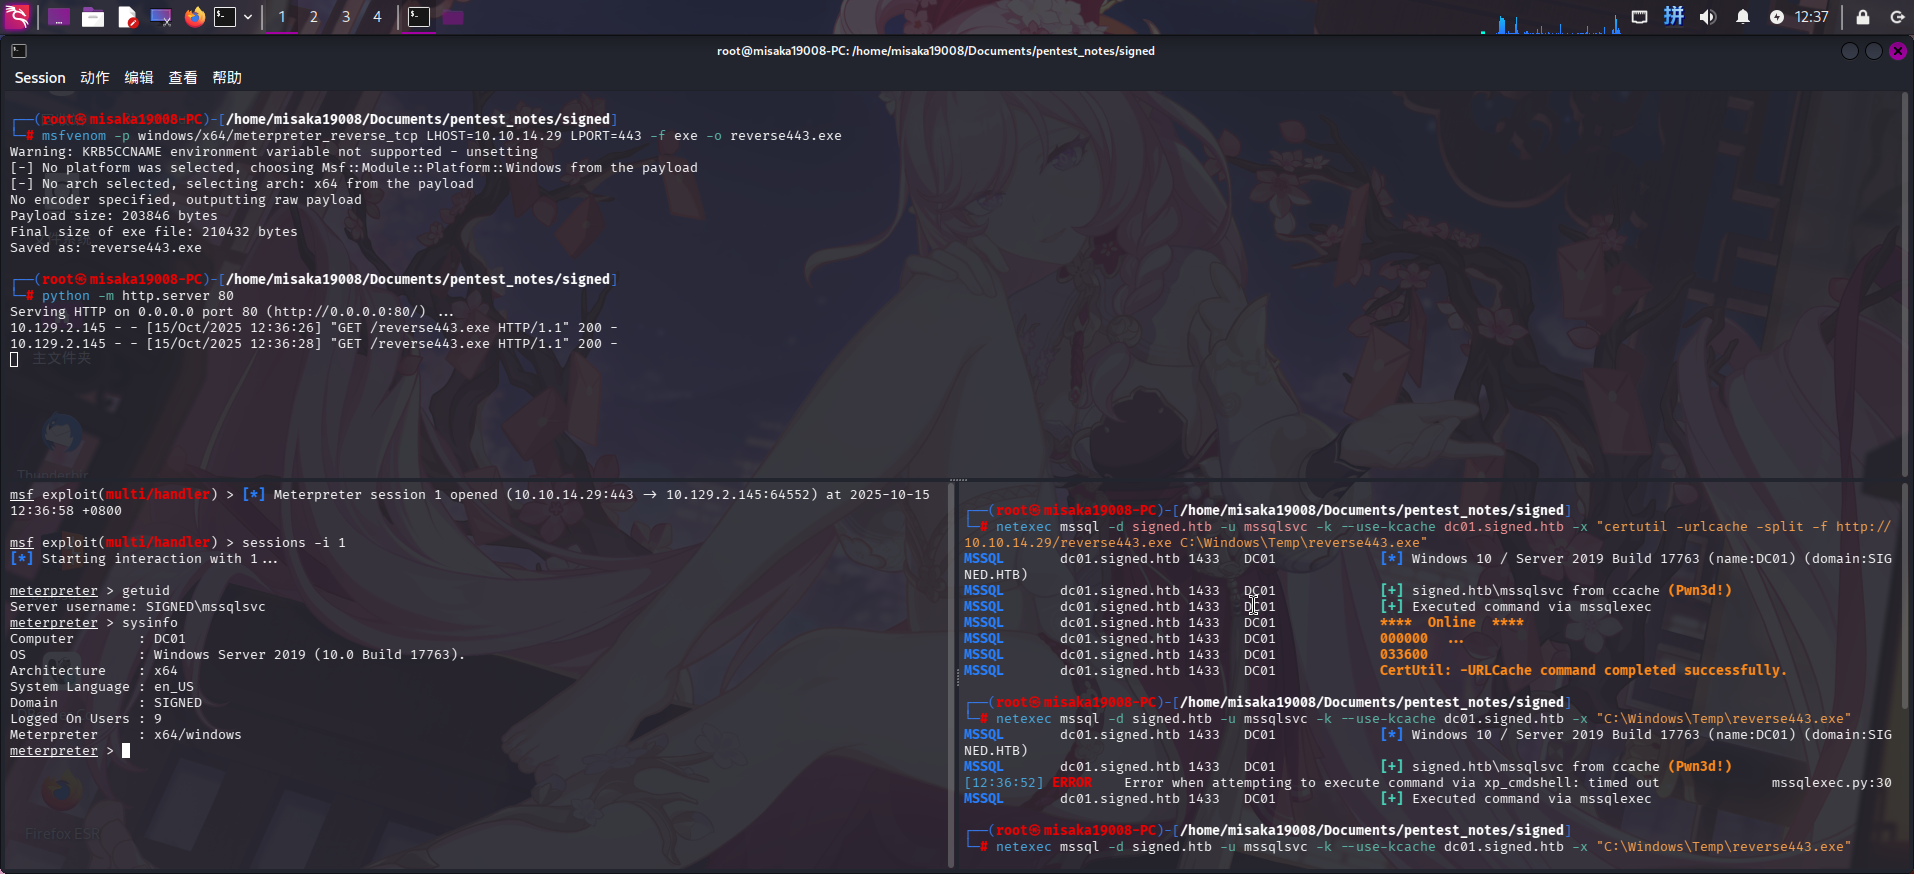Click the terminal window's vertical scrollbar
The width and height of the screenshot is (1914, 874).
coord(1905,284)
